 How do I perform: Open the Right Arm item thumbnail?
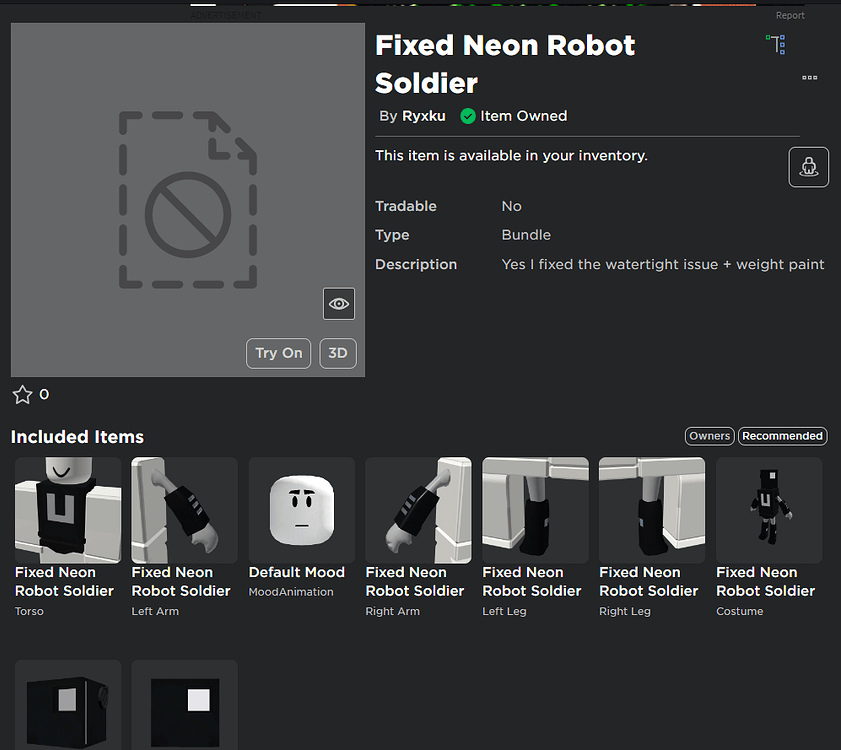point(418,510)
